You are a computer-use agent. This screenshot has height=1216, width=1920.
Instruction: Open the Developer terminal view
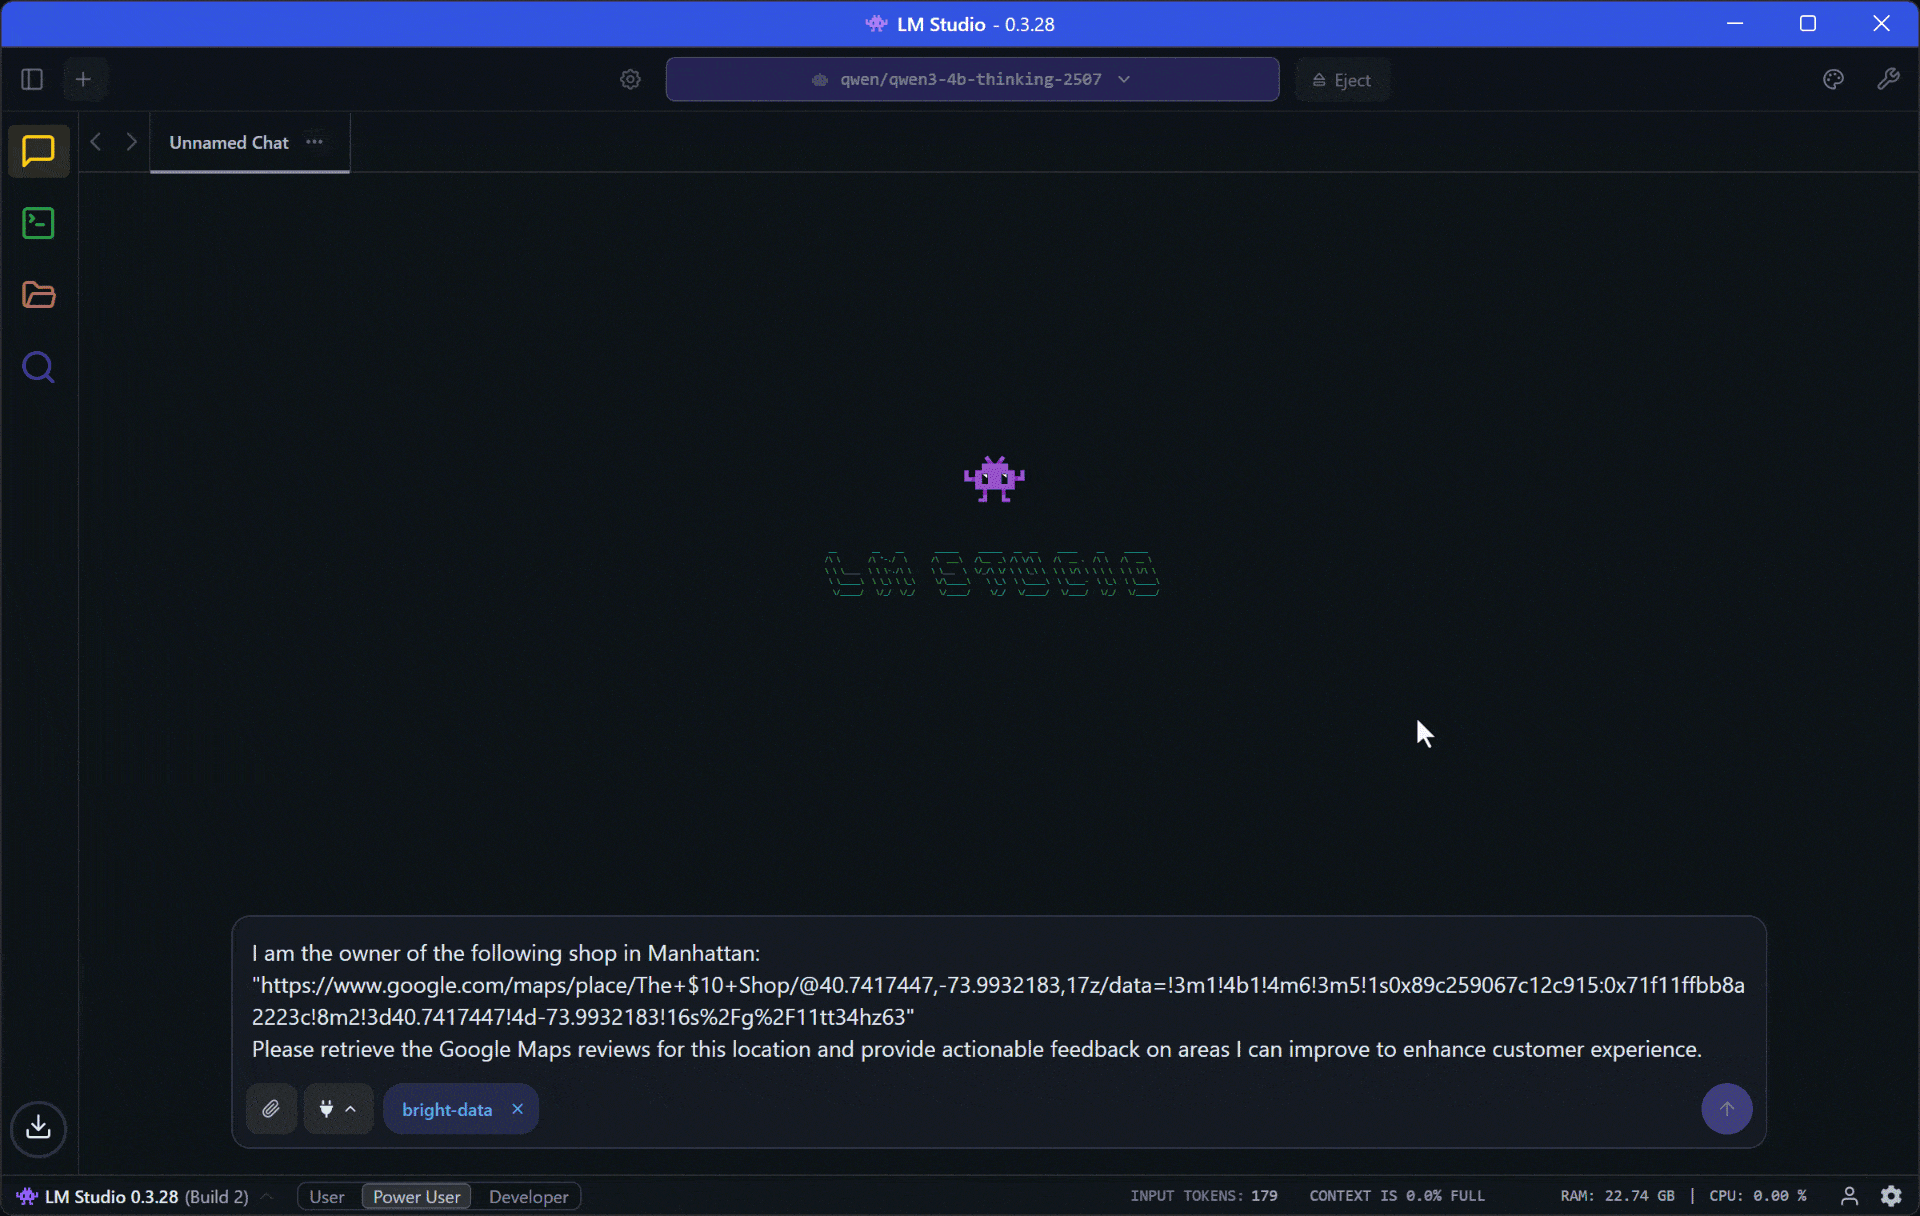38,223
